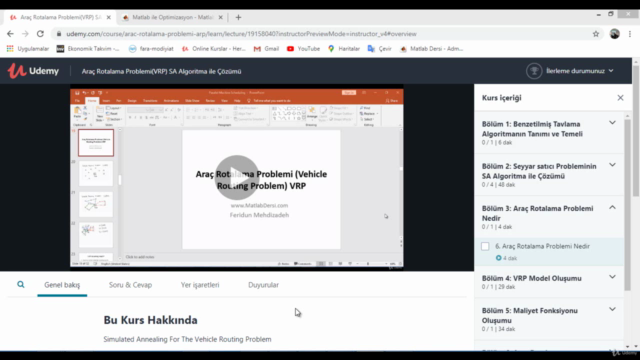This screenshot has height=360, width=640.
Task: Open lecture 6. Araç Rotalama Problemi Nedir
Action: [542, 246]
